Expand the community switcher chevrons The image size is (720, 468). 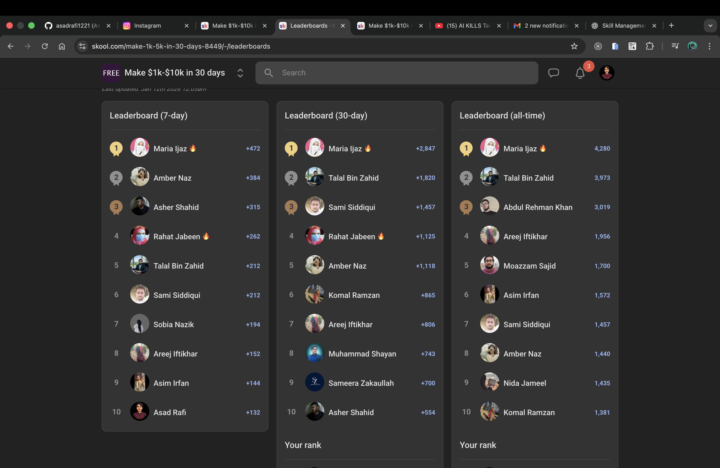[x=240, y=73]
